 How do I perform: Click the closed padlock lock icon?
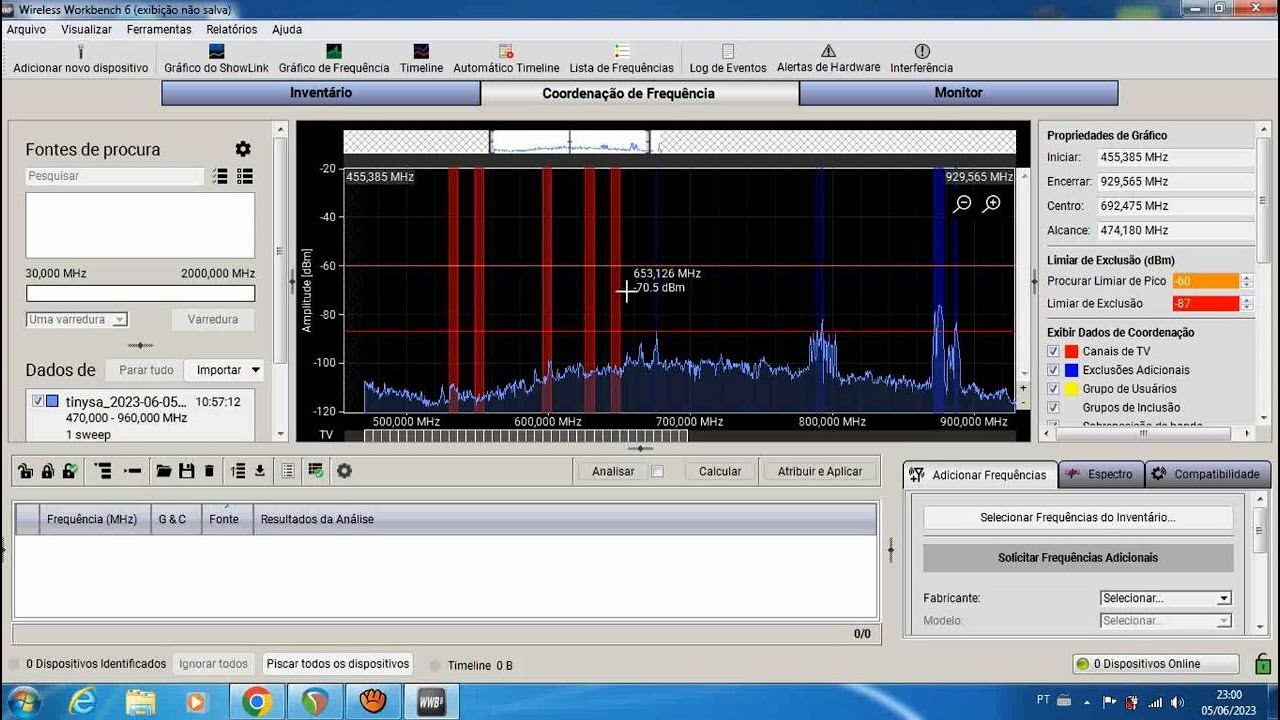point(47,471)
